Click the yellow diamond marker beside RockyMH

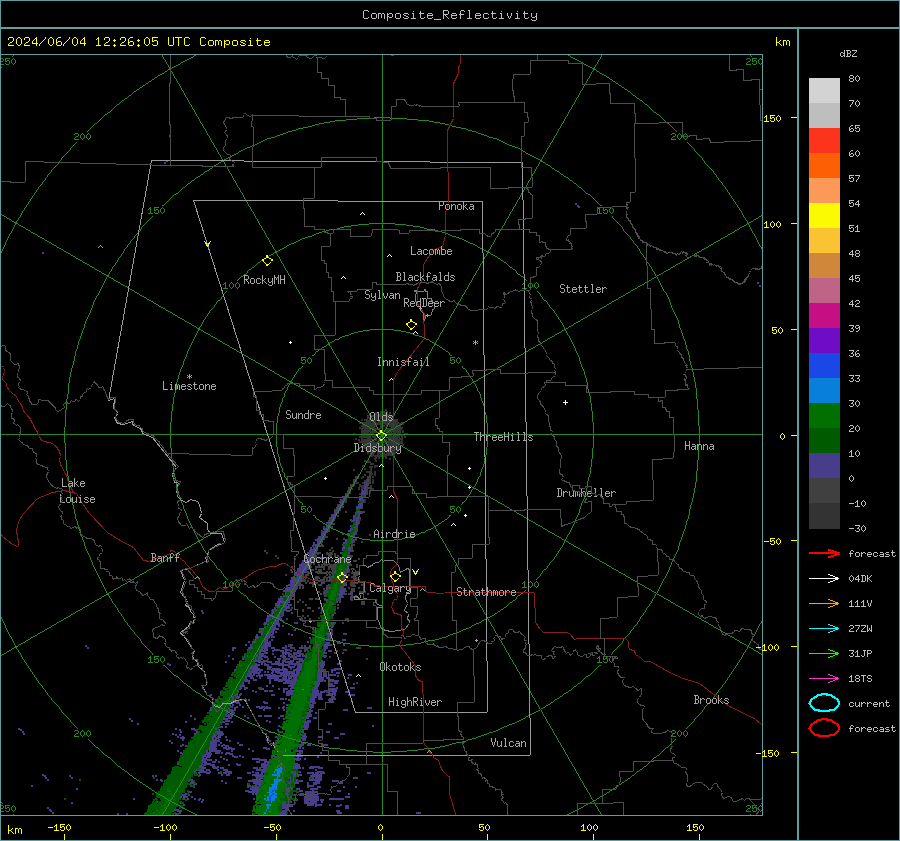(x=267, y=261)
